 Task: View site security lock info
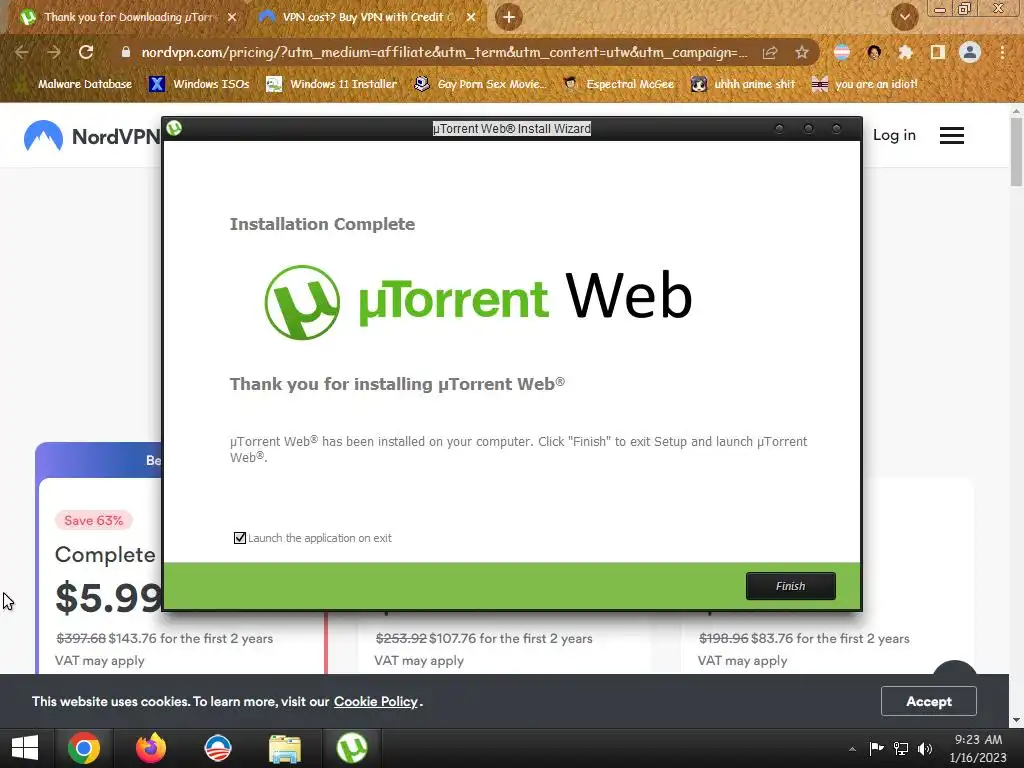[125, 52]
